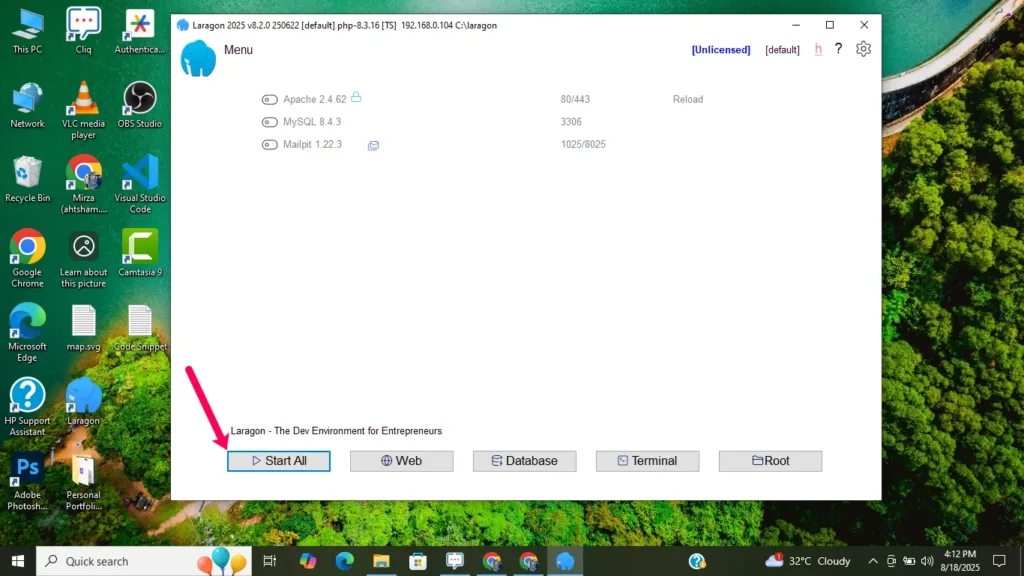Image resolution: width=1024 pixels, height=576 pixels.
Task: Toggle the MySQL 8.4.3 service switch
Action: [x=269, y=122]
